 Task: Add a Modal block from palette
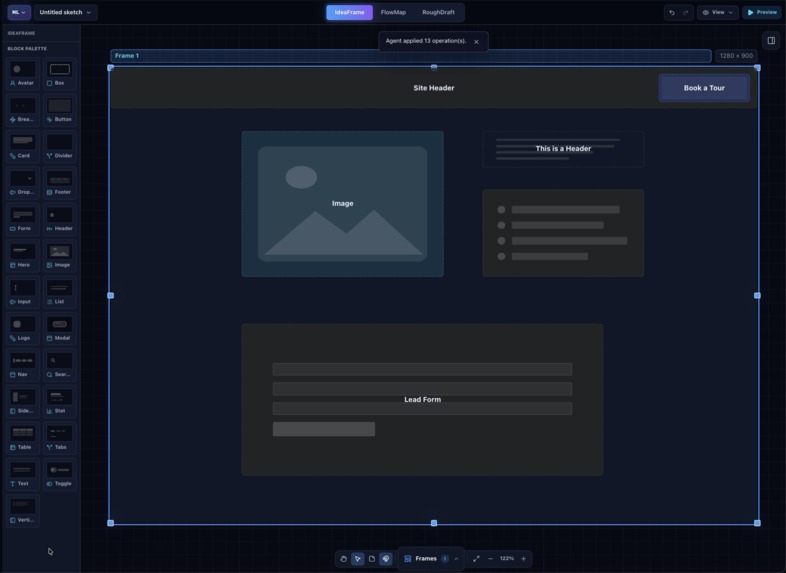(60, 329)
